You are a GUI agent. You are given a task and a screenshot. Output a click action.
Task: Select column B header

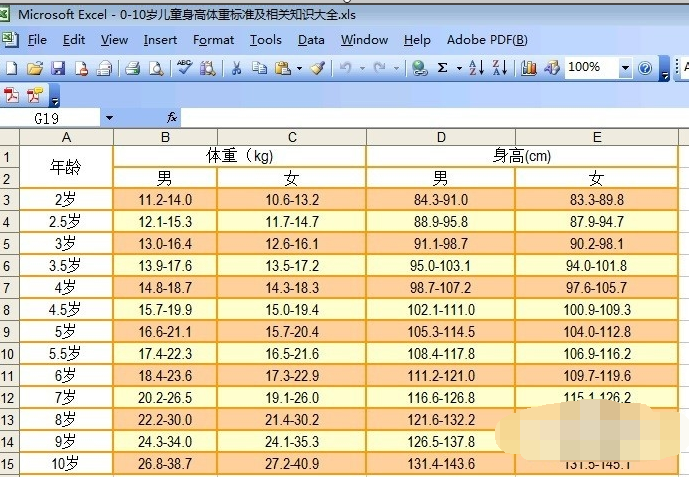165,137
